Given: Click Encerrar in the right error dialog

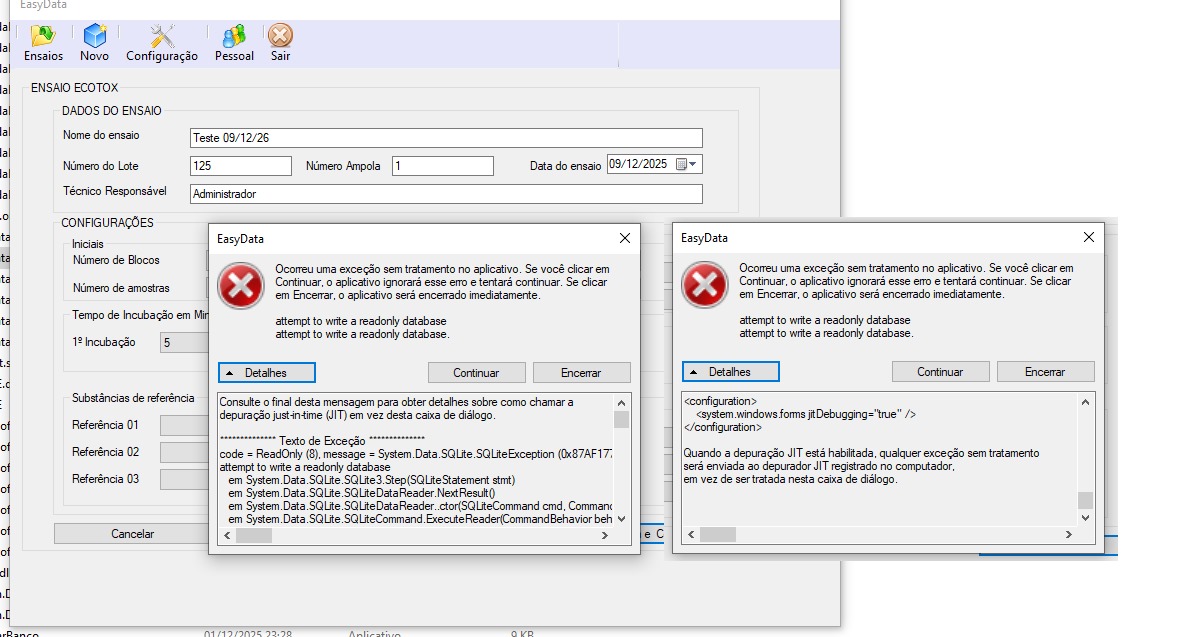Looking at the screenshot, I should click(x=1045, y=372).
